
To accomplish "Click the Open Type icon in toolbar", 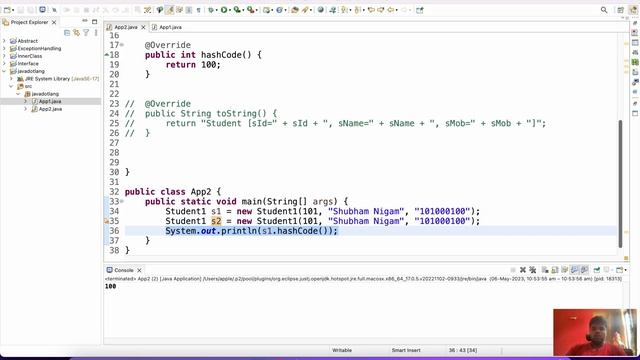I will coord(295,10).
